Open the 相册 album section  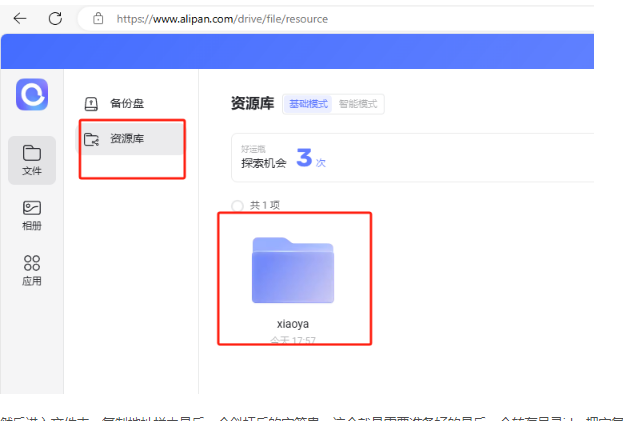(x=32, y=214)
